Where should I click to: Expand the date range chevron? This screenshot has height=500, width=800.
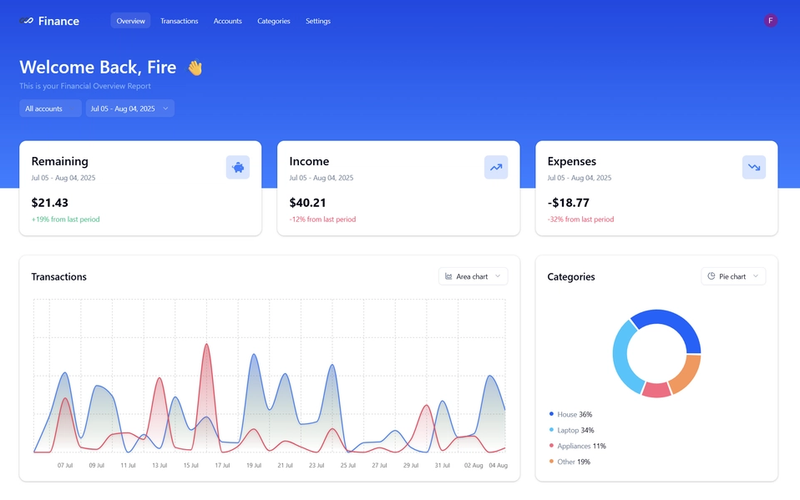165,108
